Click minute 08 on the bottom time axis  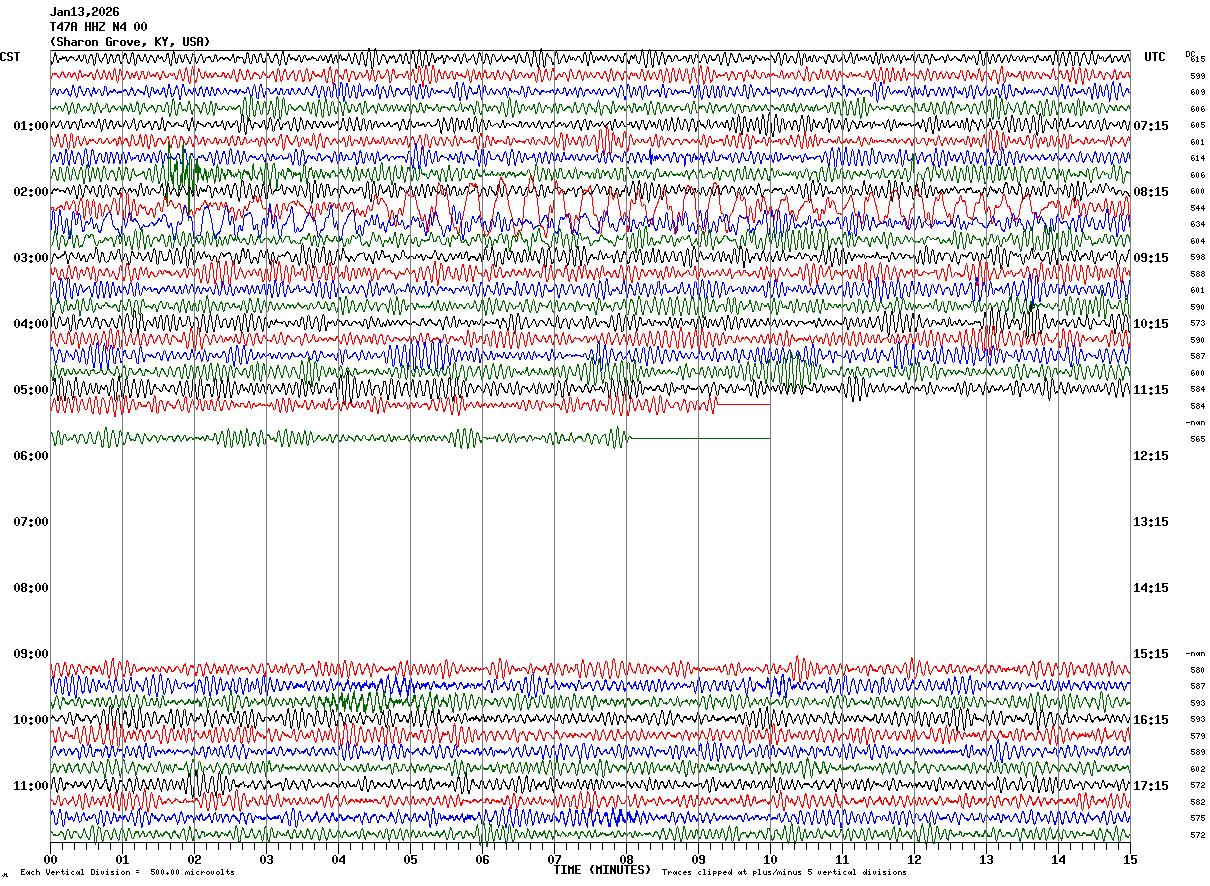pos(626,860)
